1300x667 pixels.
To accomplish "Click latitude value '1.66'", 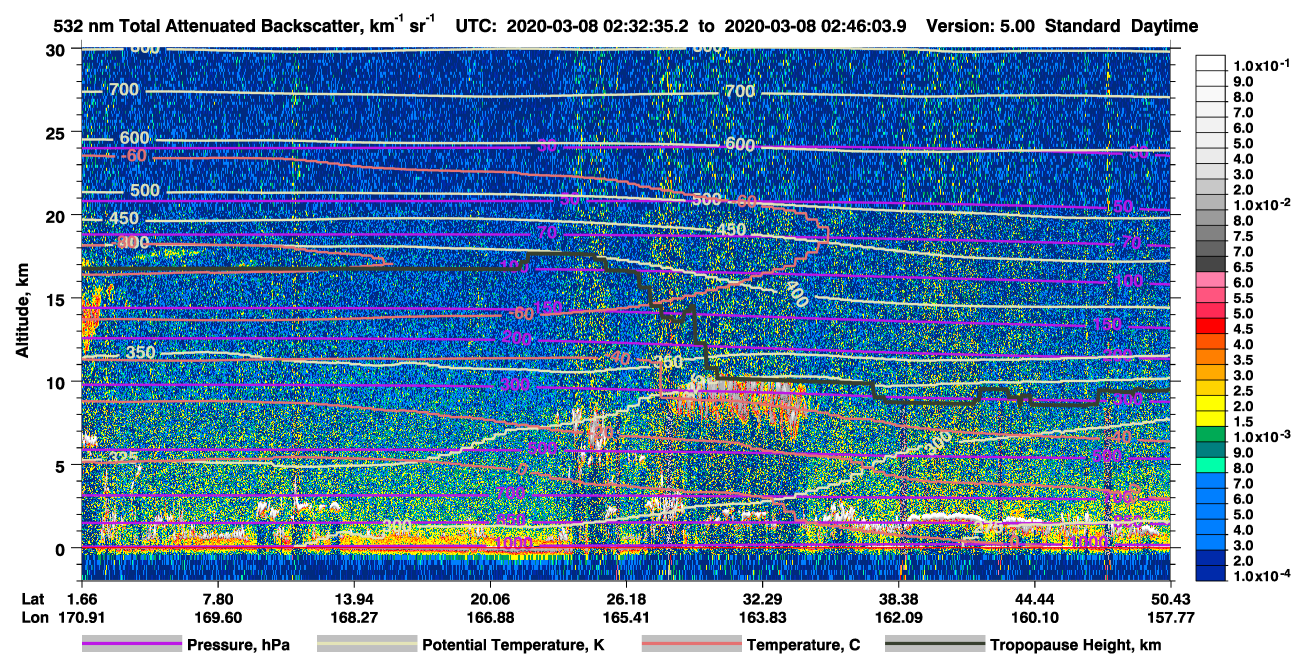I will point(82,599).
